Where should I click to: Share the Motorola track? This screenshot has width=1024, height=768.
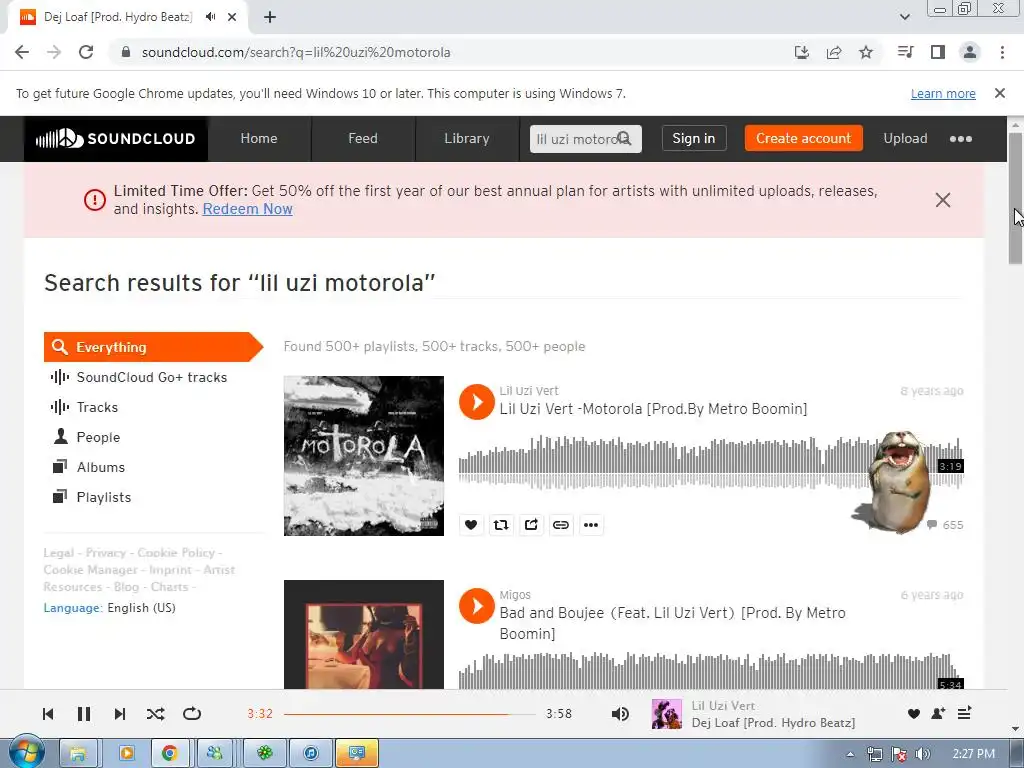point(531,525)
